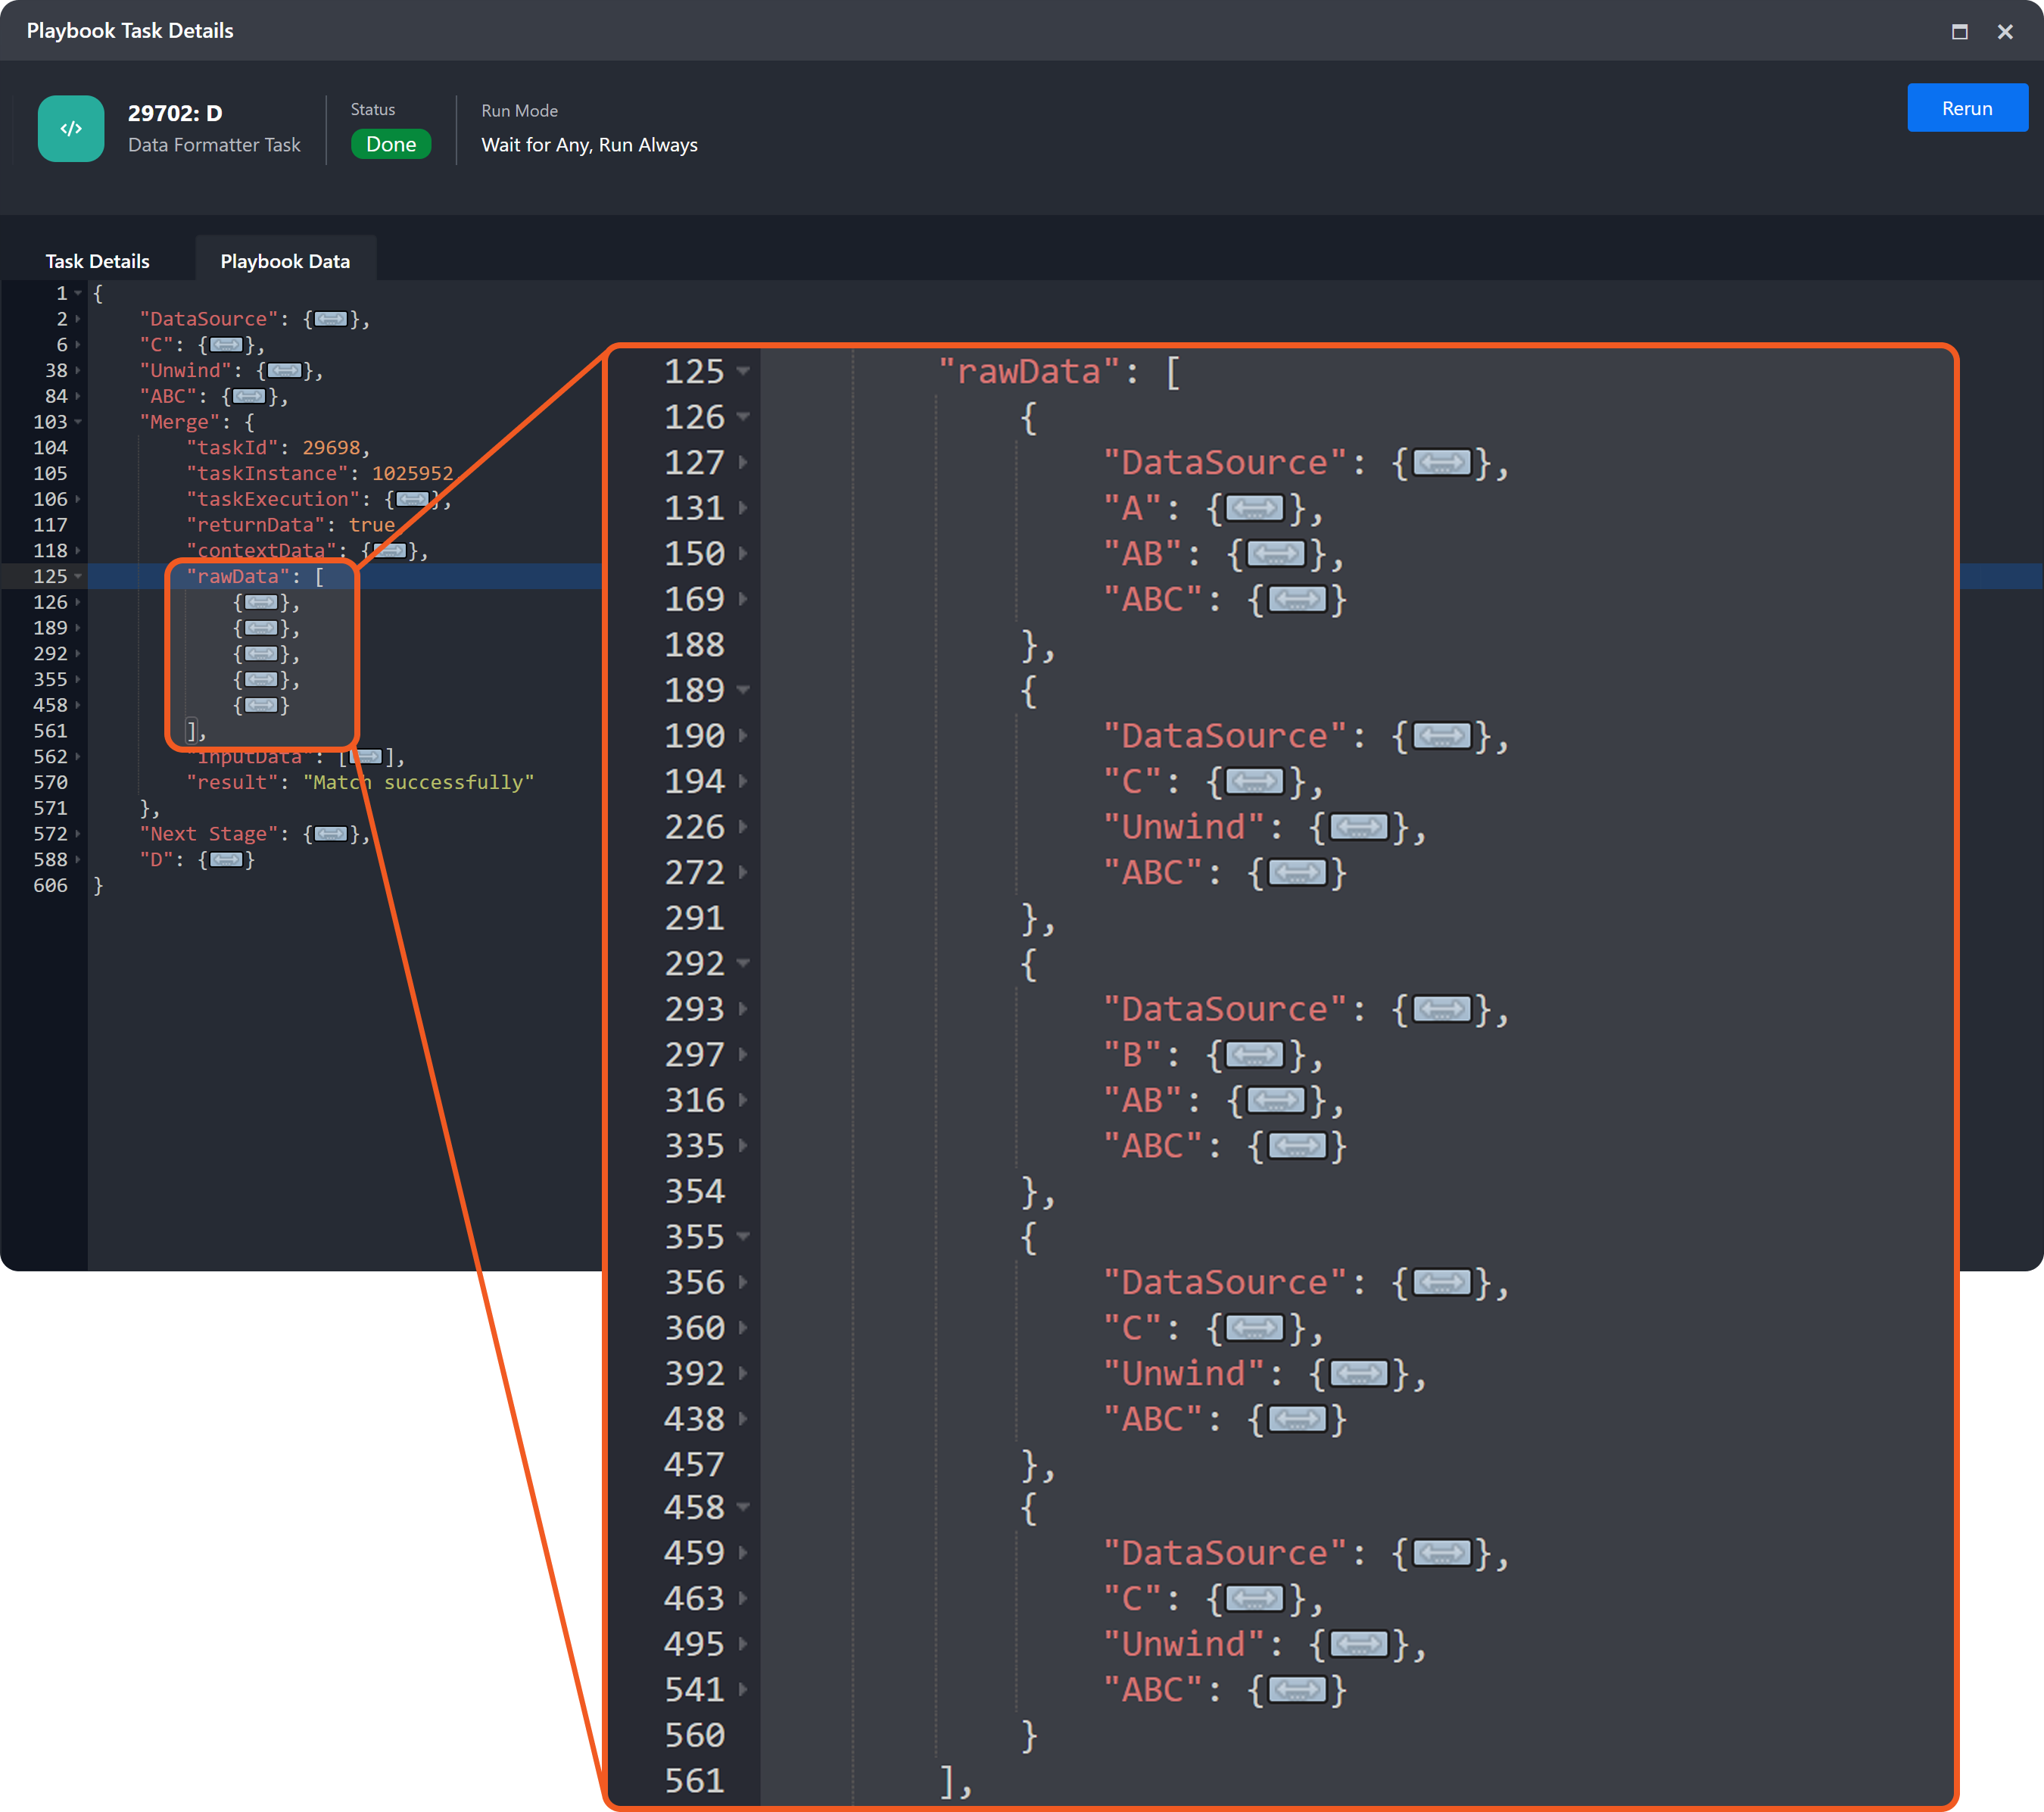
Task: Expand fold arrow beside line 189
Action: tap(78, 628)
